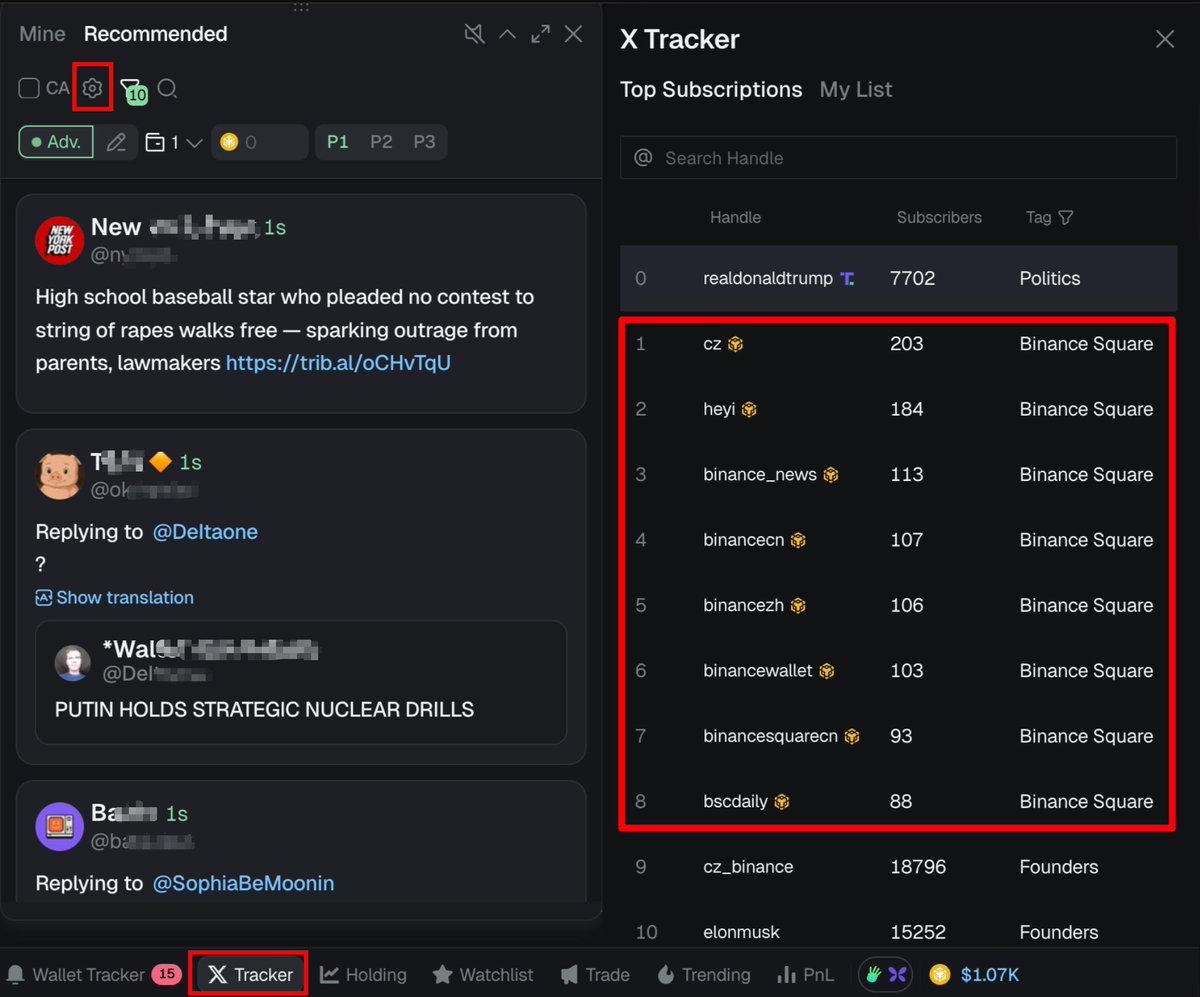Toggle the Adv. mode button
This screenshot has width=1200, height=997.
click(x=56, y=142)
